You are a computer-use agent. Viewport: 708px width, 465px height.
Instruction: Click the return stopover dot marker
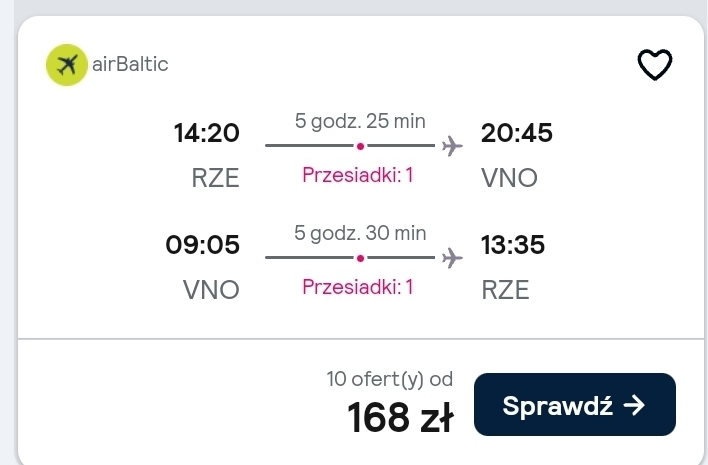click(x=360, y=258)
